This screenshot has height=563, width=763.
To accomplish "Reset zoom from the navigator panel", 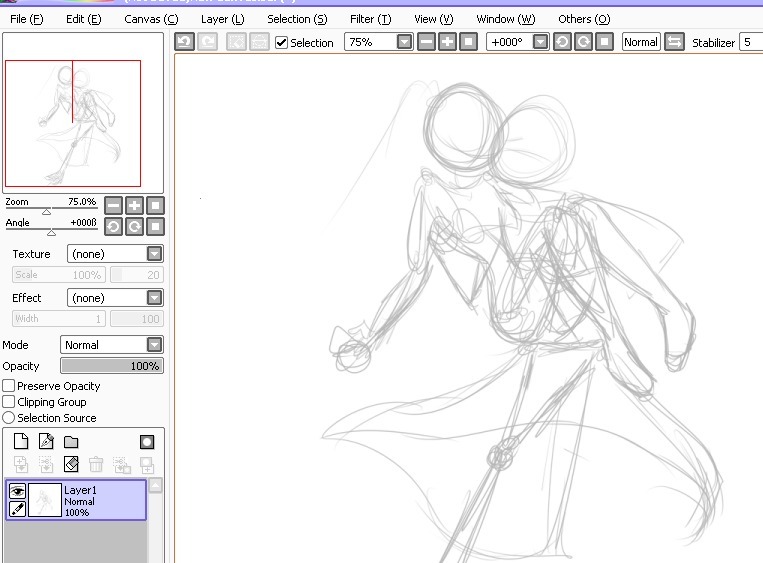I will point(155,205).
